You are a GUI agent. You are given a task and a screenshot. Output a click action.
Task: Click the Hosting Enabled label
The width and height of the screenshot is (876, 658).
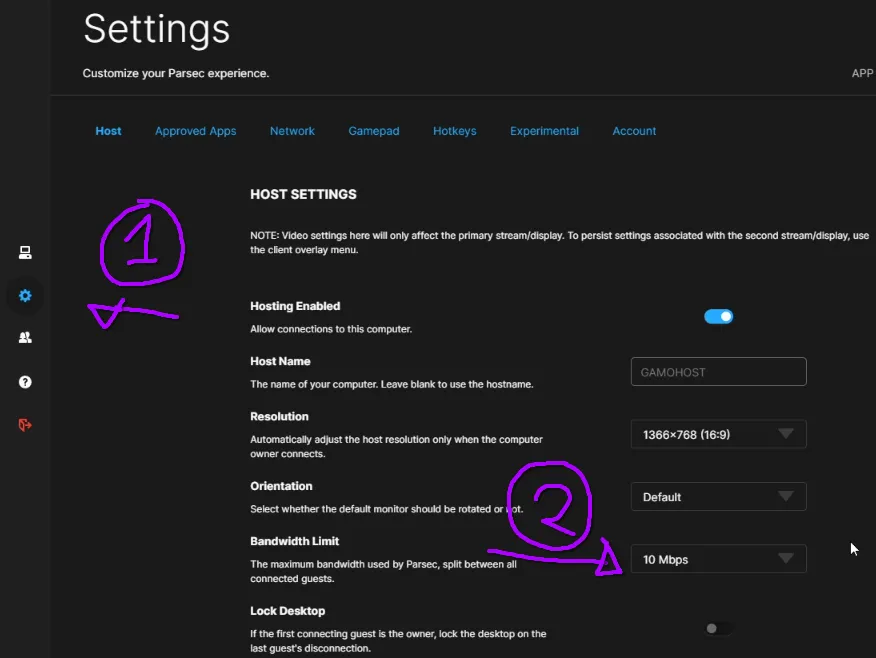click(x=295, y=306)
